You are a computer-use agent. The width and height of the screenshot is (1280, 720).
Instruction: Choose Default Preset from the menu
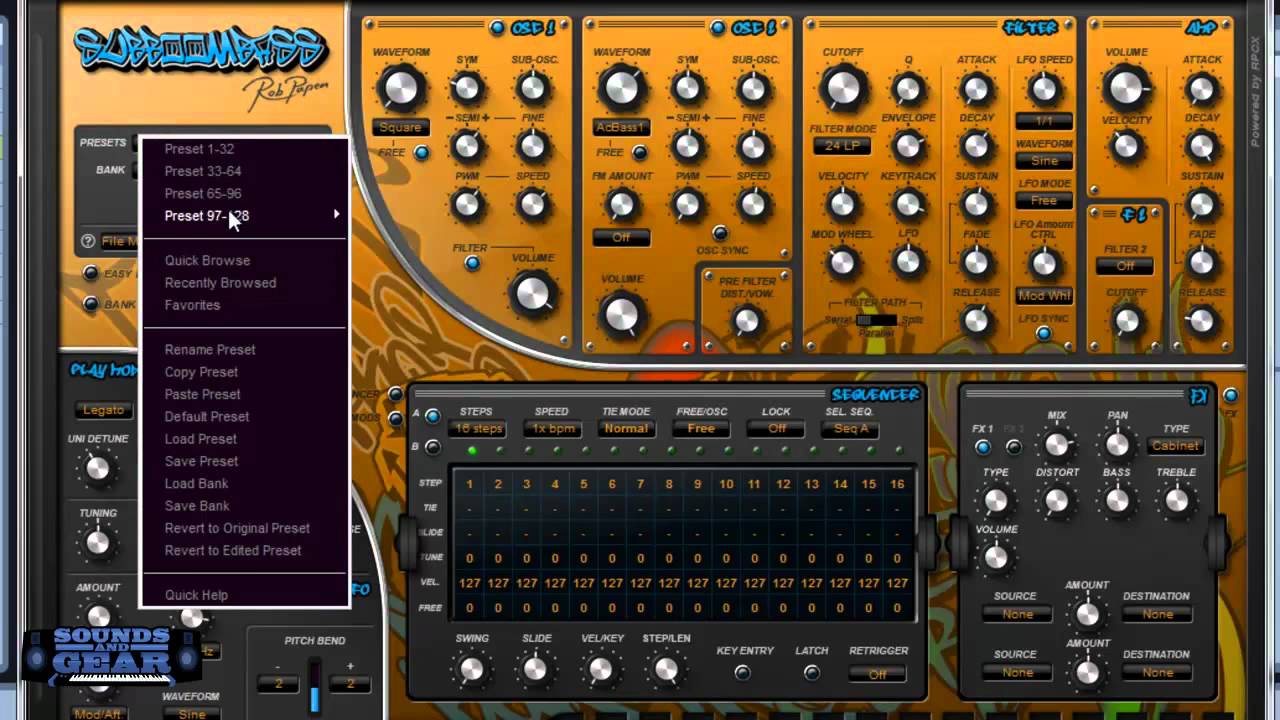pos(207,416)
